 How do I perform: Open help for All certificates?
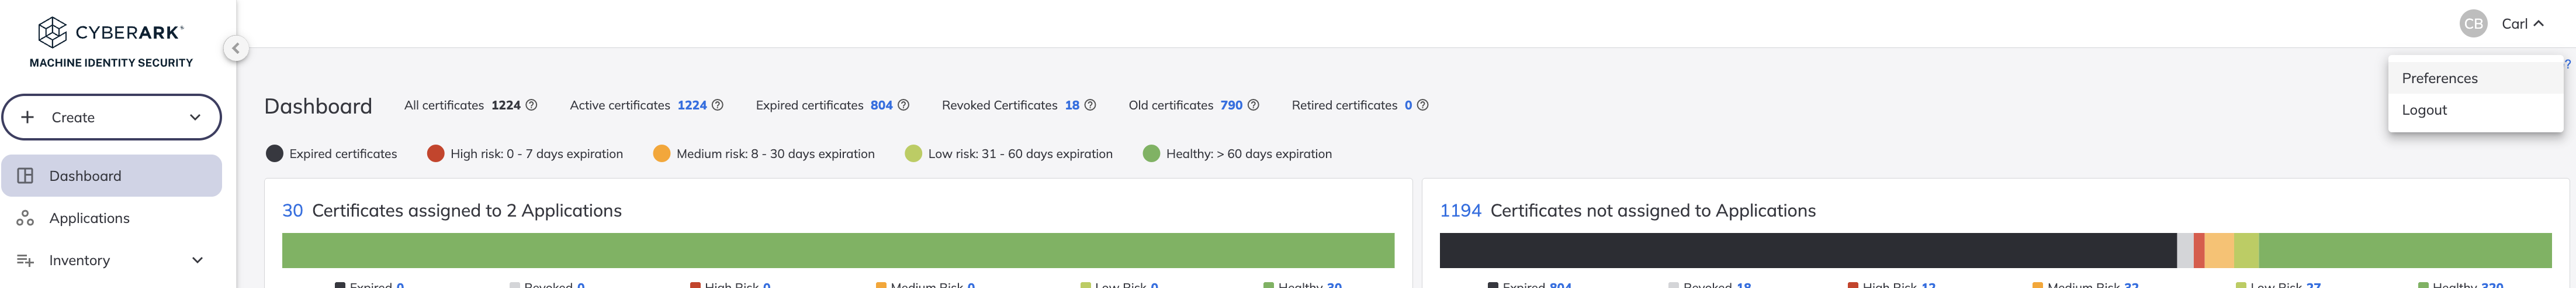tap(531, 105)
